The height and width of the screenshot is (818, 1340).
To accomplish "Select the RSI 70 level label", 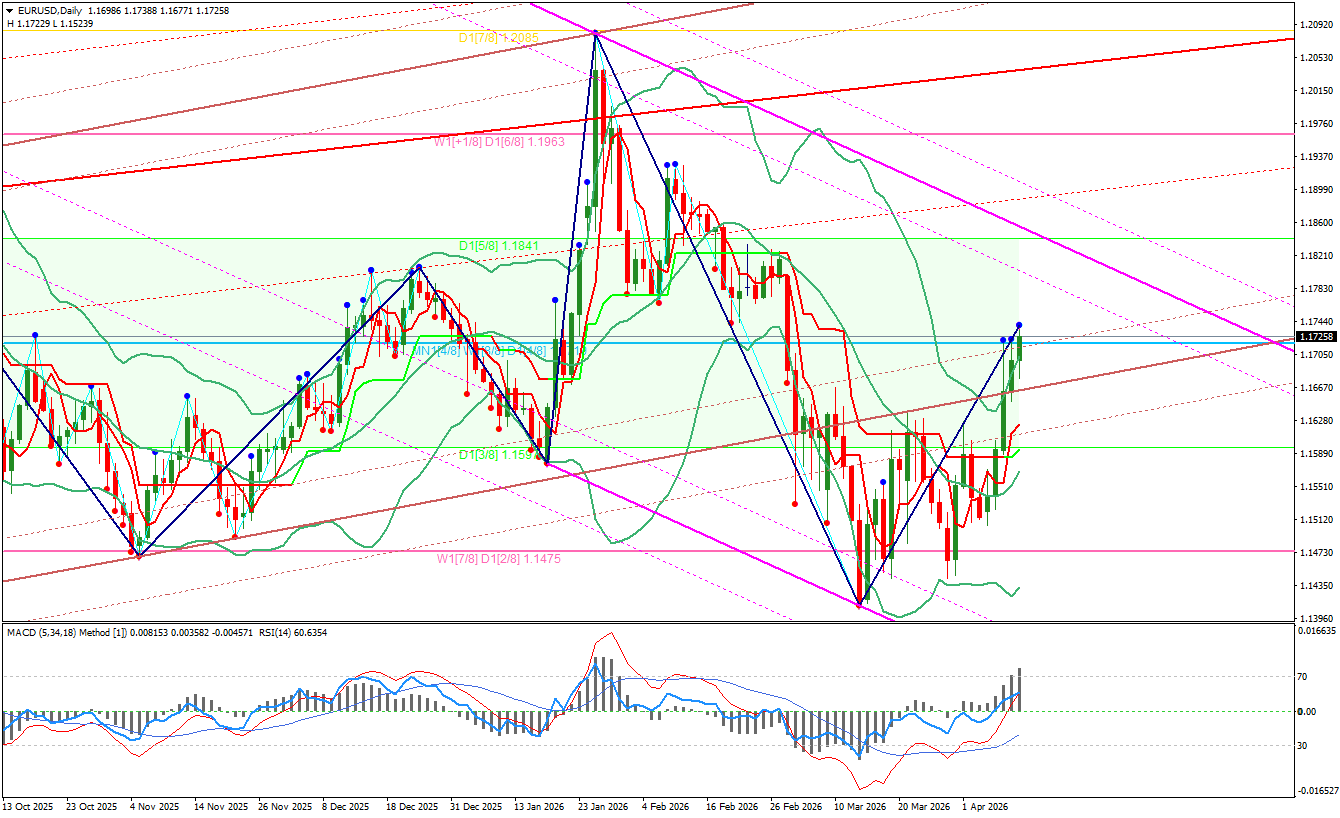I will tap(1304, 677).
